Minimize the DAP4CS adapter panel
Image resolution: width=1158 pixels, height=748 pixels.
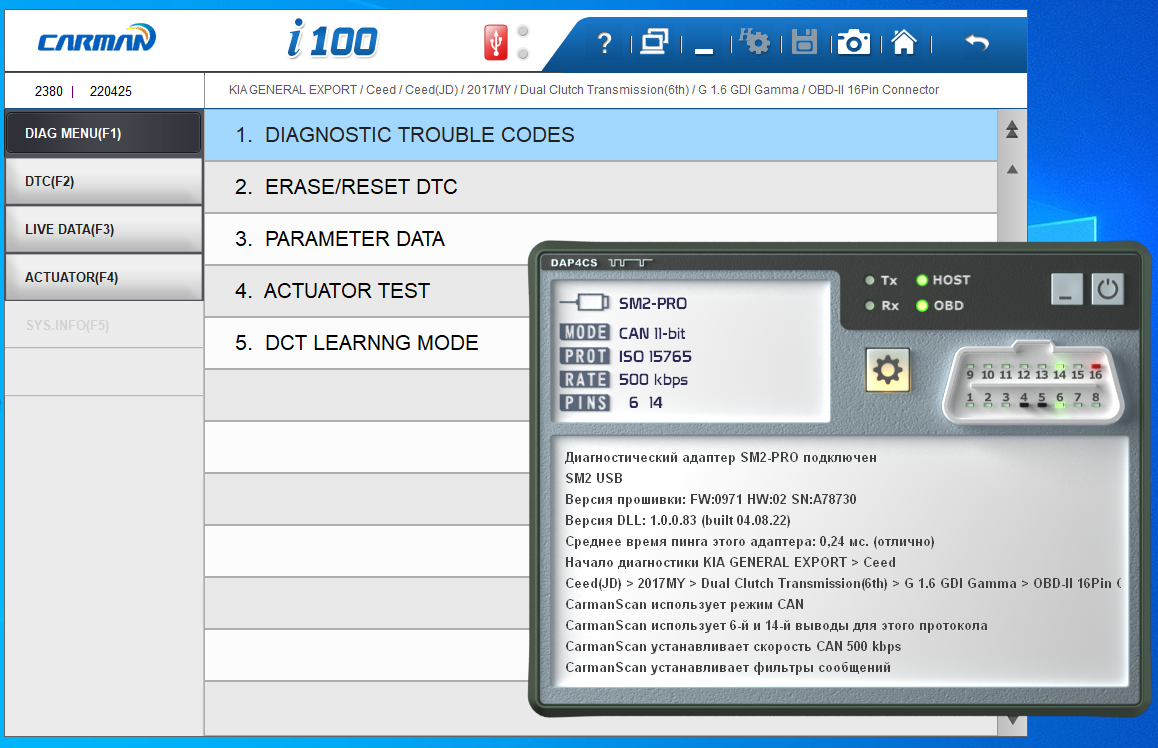click(1066, 290)
